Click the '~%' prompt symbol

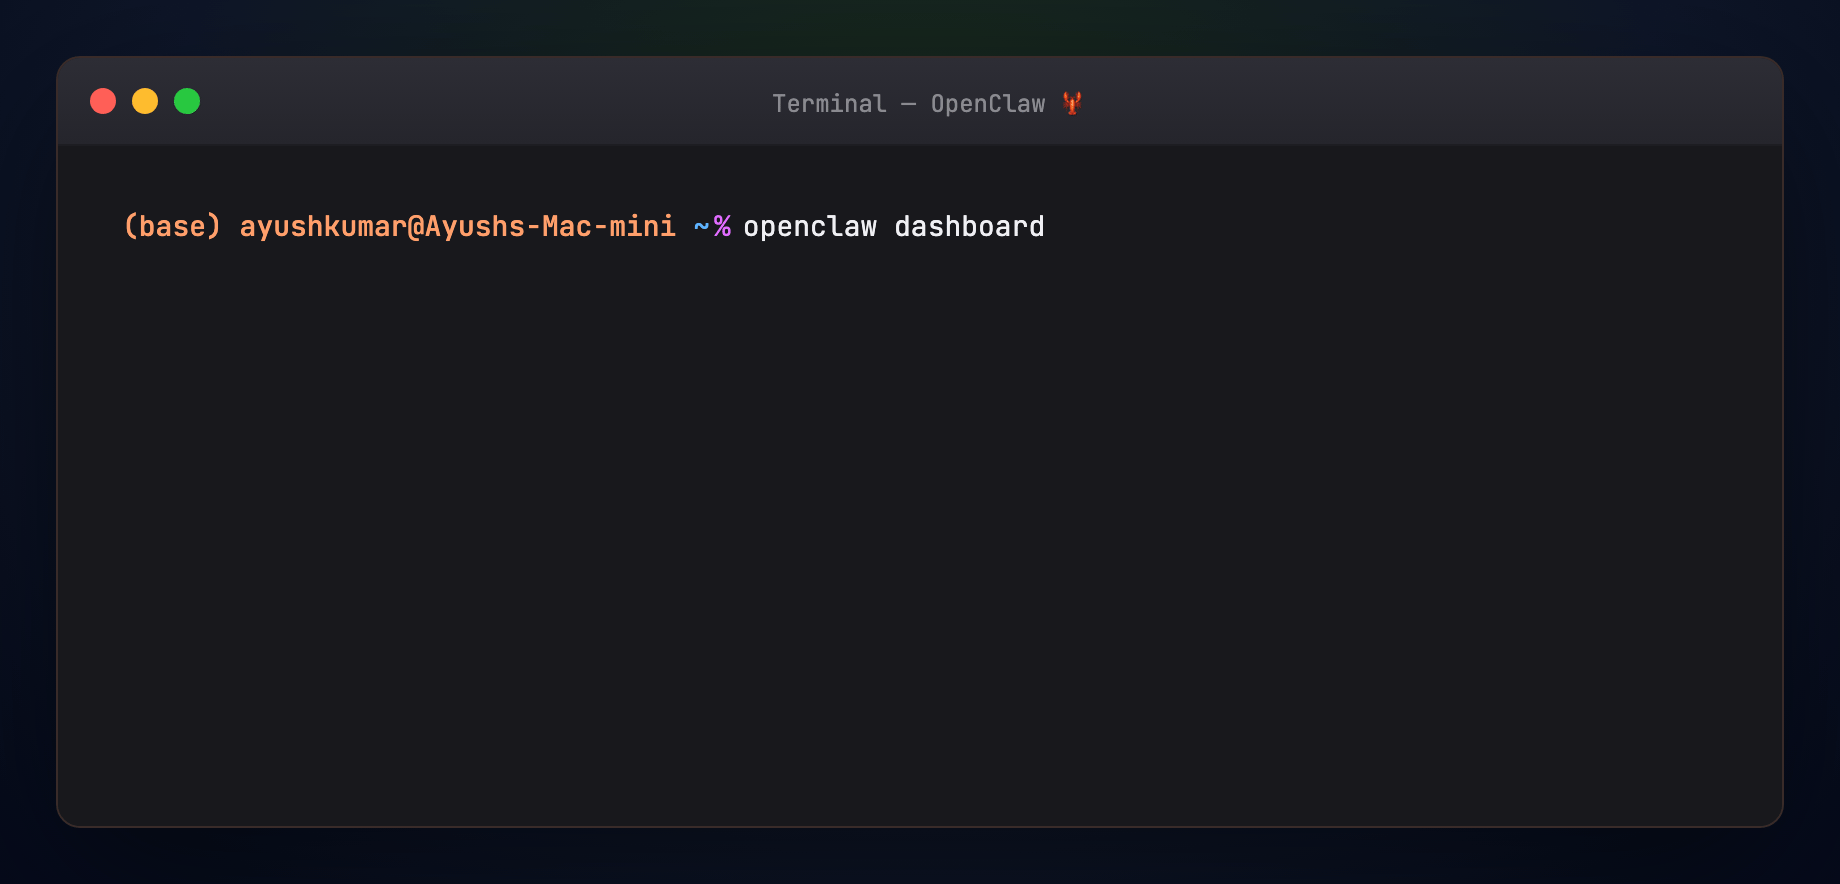[x=712, y=227]
